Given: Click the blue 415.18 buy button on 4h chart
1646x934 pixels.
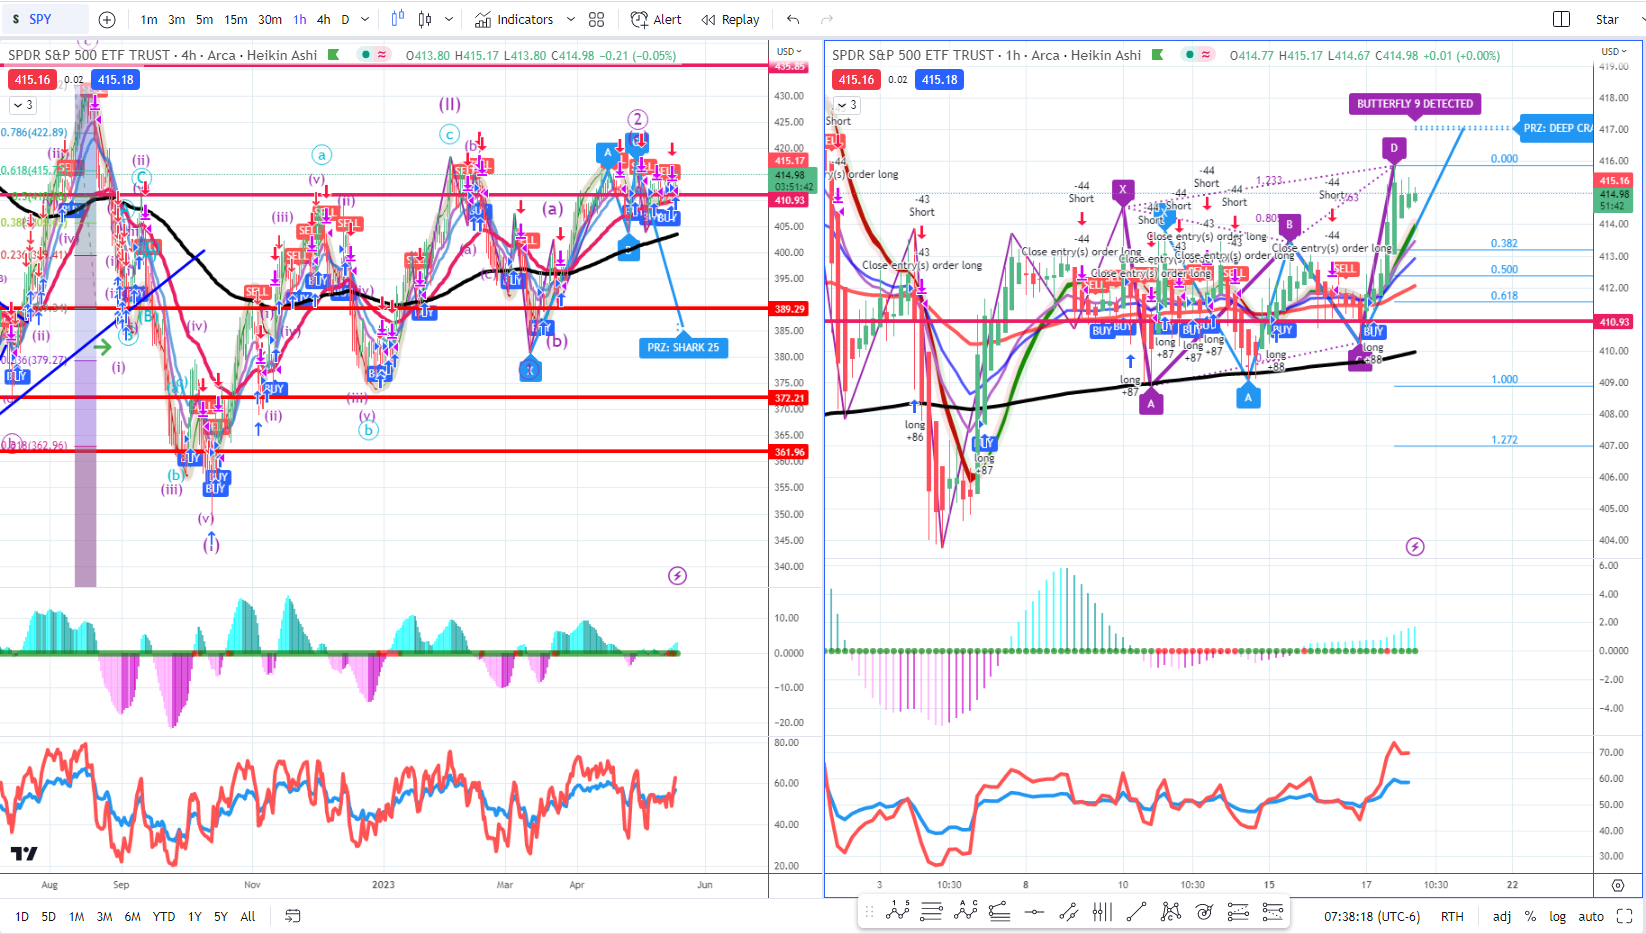Looking at the screenshot, I should point(116,80).
